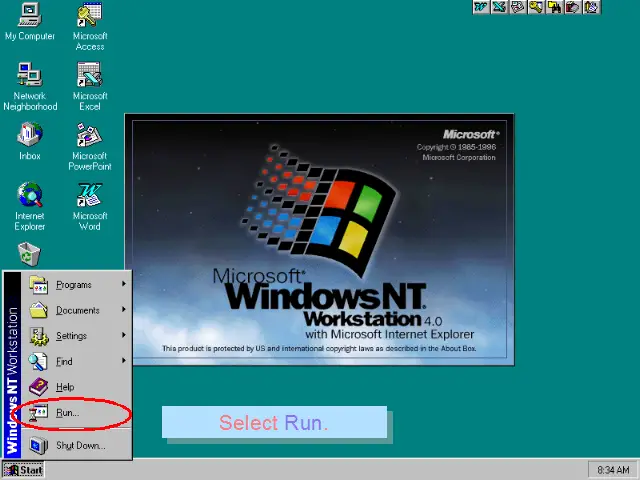
Task: Click the Start button on the taskbar
Action: (23, 470)
